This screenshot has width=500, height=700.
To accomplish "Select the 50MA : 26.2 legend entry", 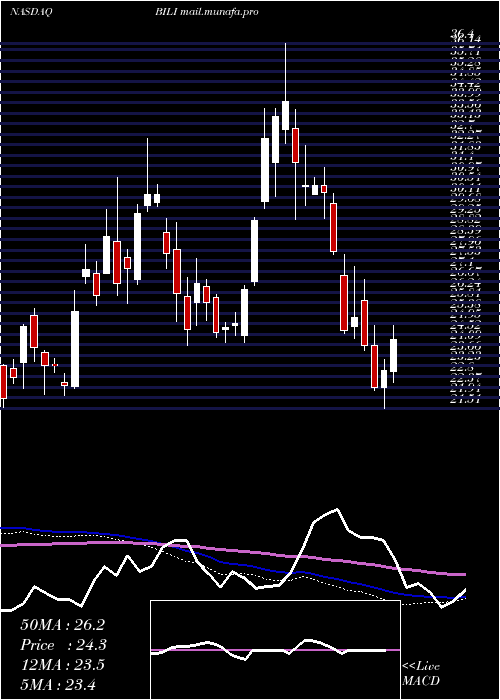I will pyautogui.click(x=62, y=625).
